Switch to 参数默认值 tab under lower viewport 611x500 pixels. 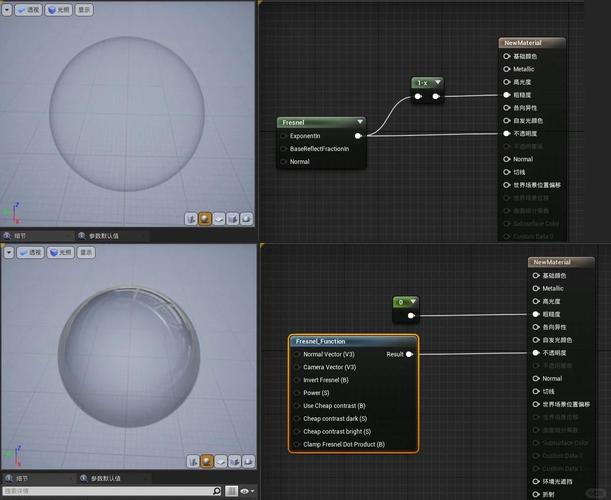point(105,478)
